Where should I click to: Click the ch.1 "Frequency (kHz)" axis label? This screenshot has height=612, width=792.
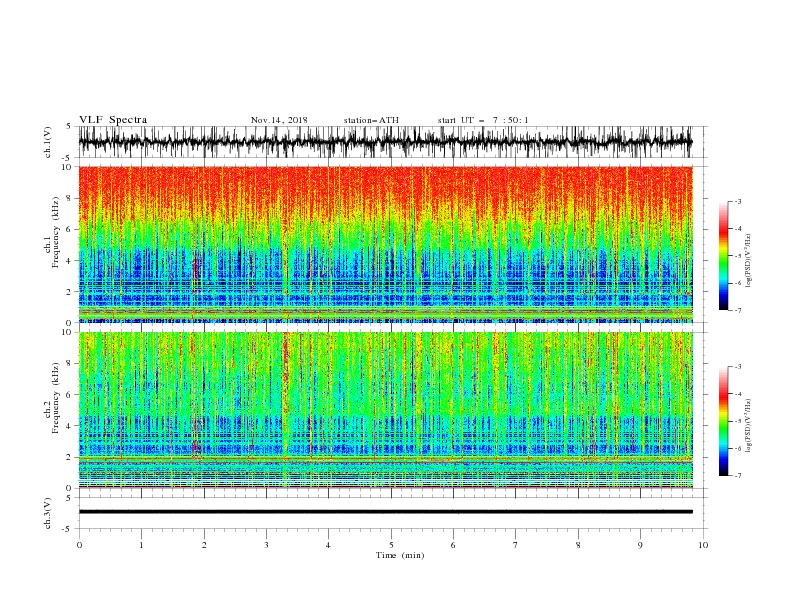pos(56,230)
